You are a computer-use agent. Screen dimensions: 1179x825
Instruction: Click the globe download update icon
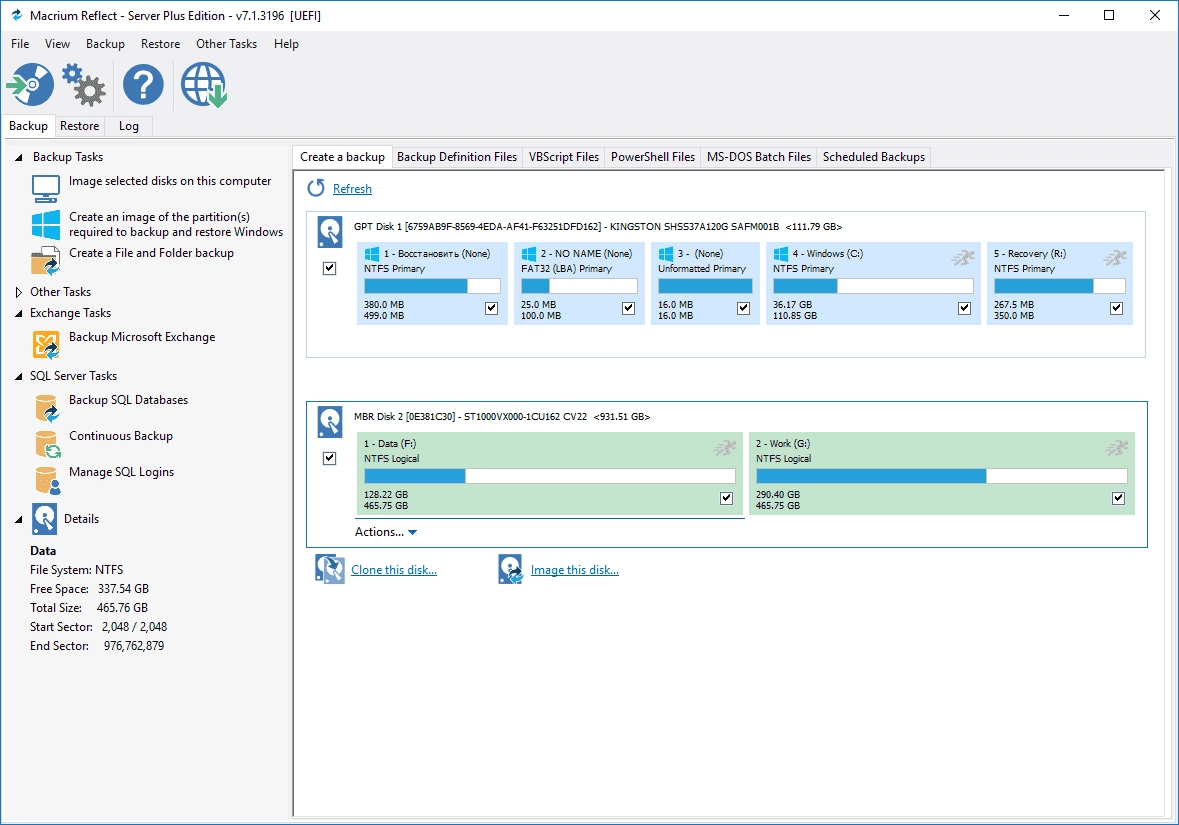point(204,84)
